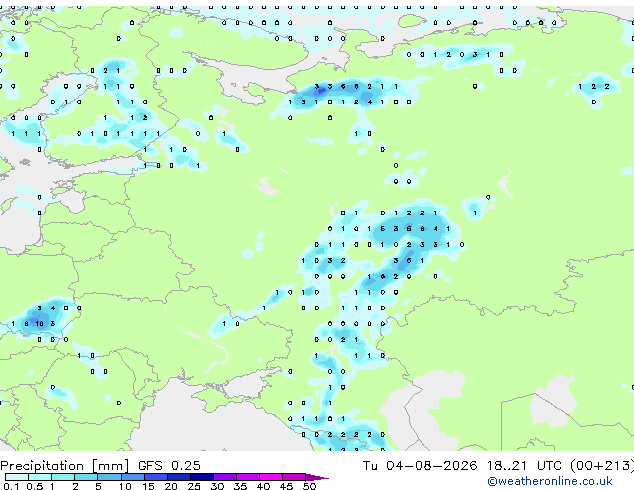Viewport: 634px width, 490px height.
Task: Click the "Precipitation [mm]" title text
Action: (65, 466)
